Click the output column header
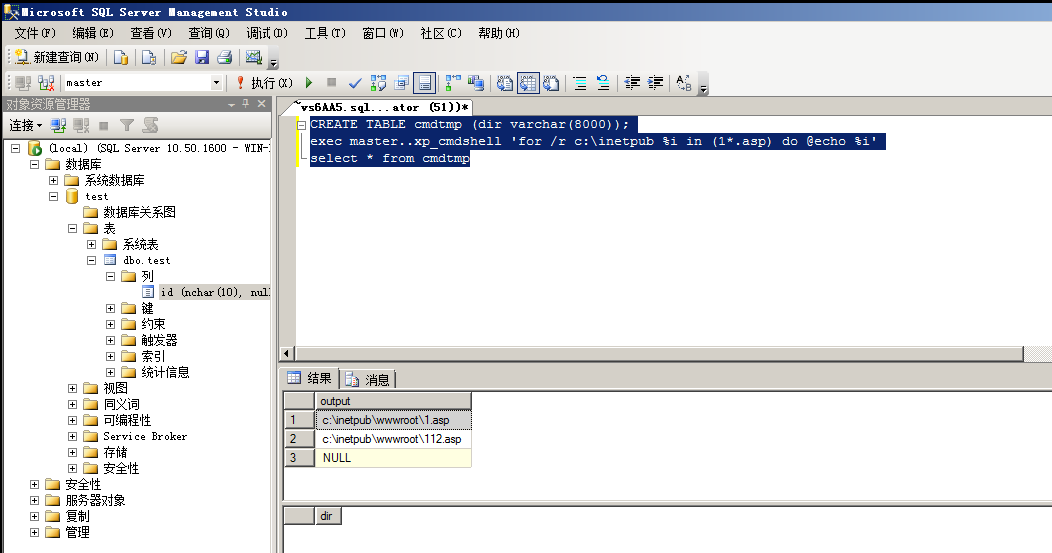 click(x=393, y=401)
